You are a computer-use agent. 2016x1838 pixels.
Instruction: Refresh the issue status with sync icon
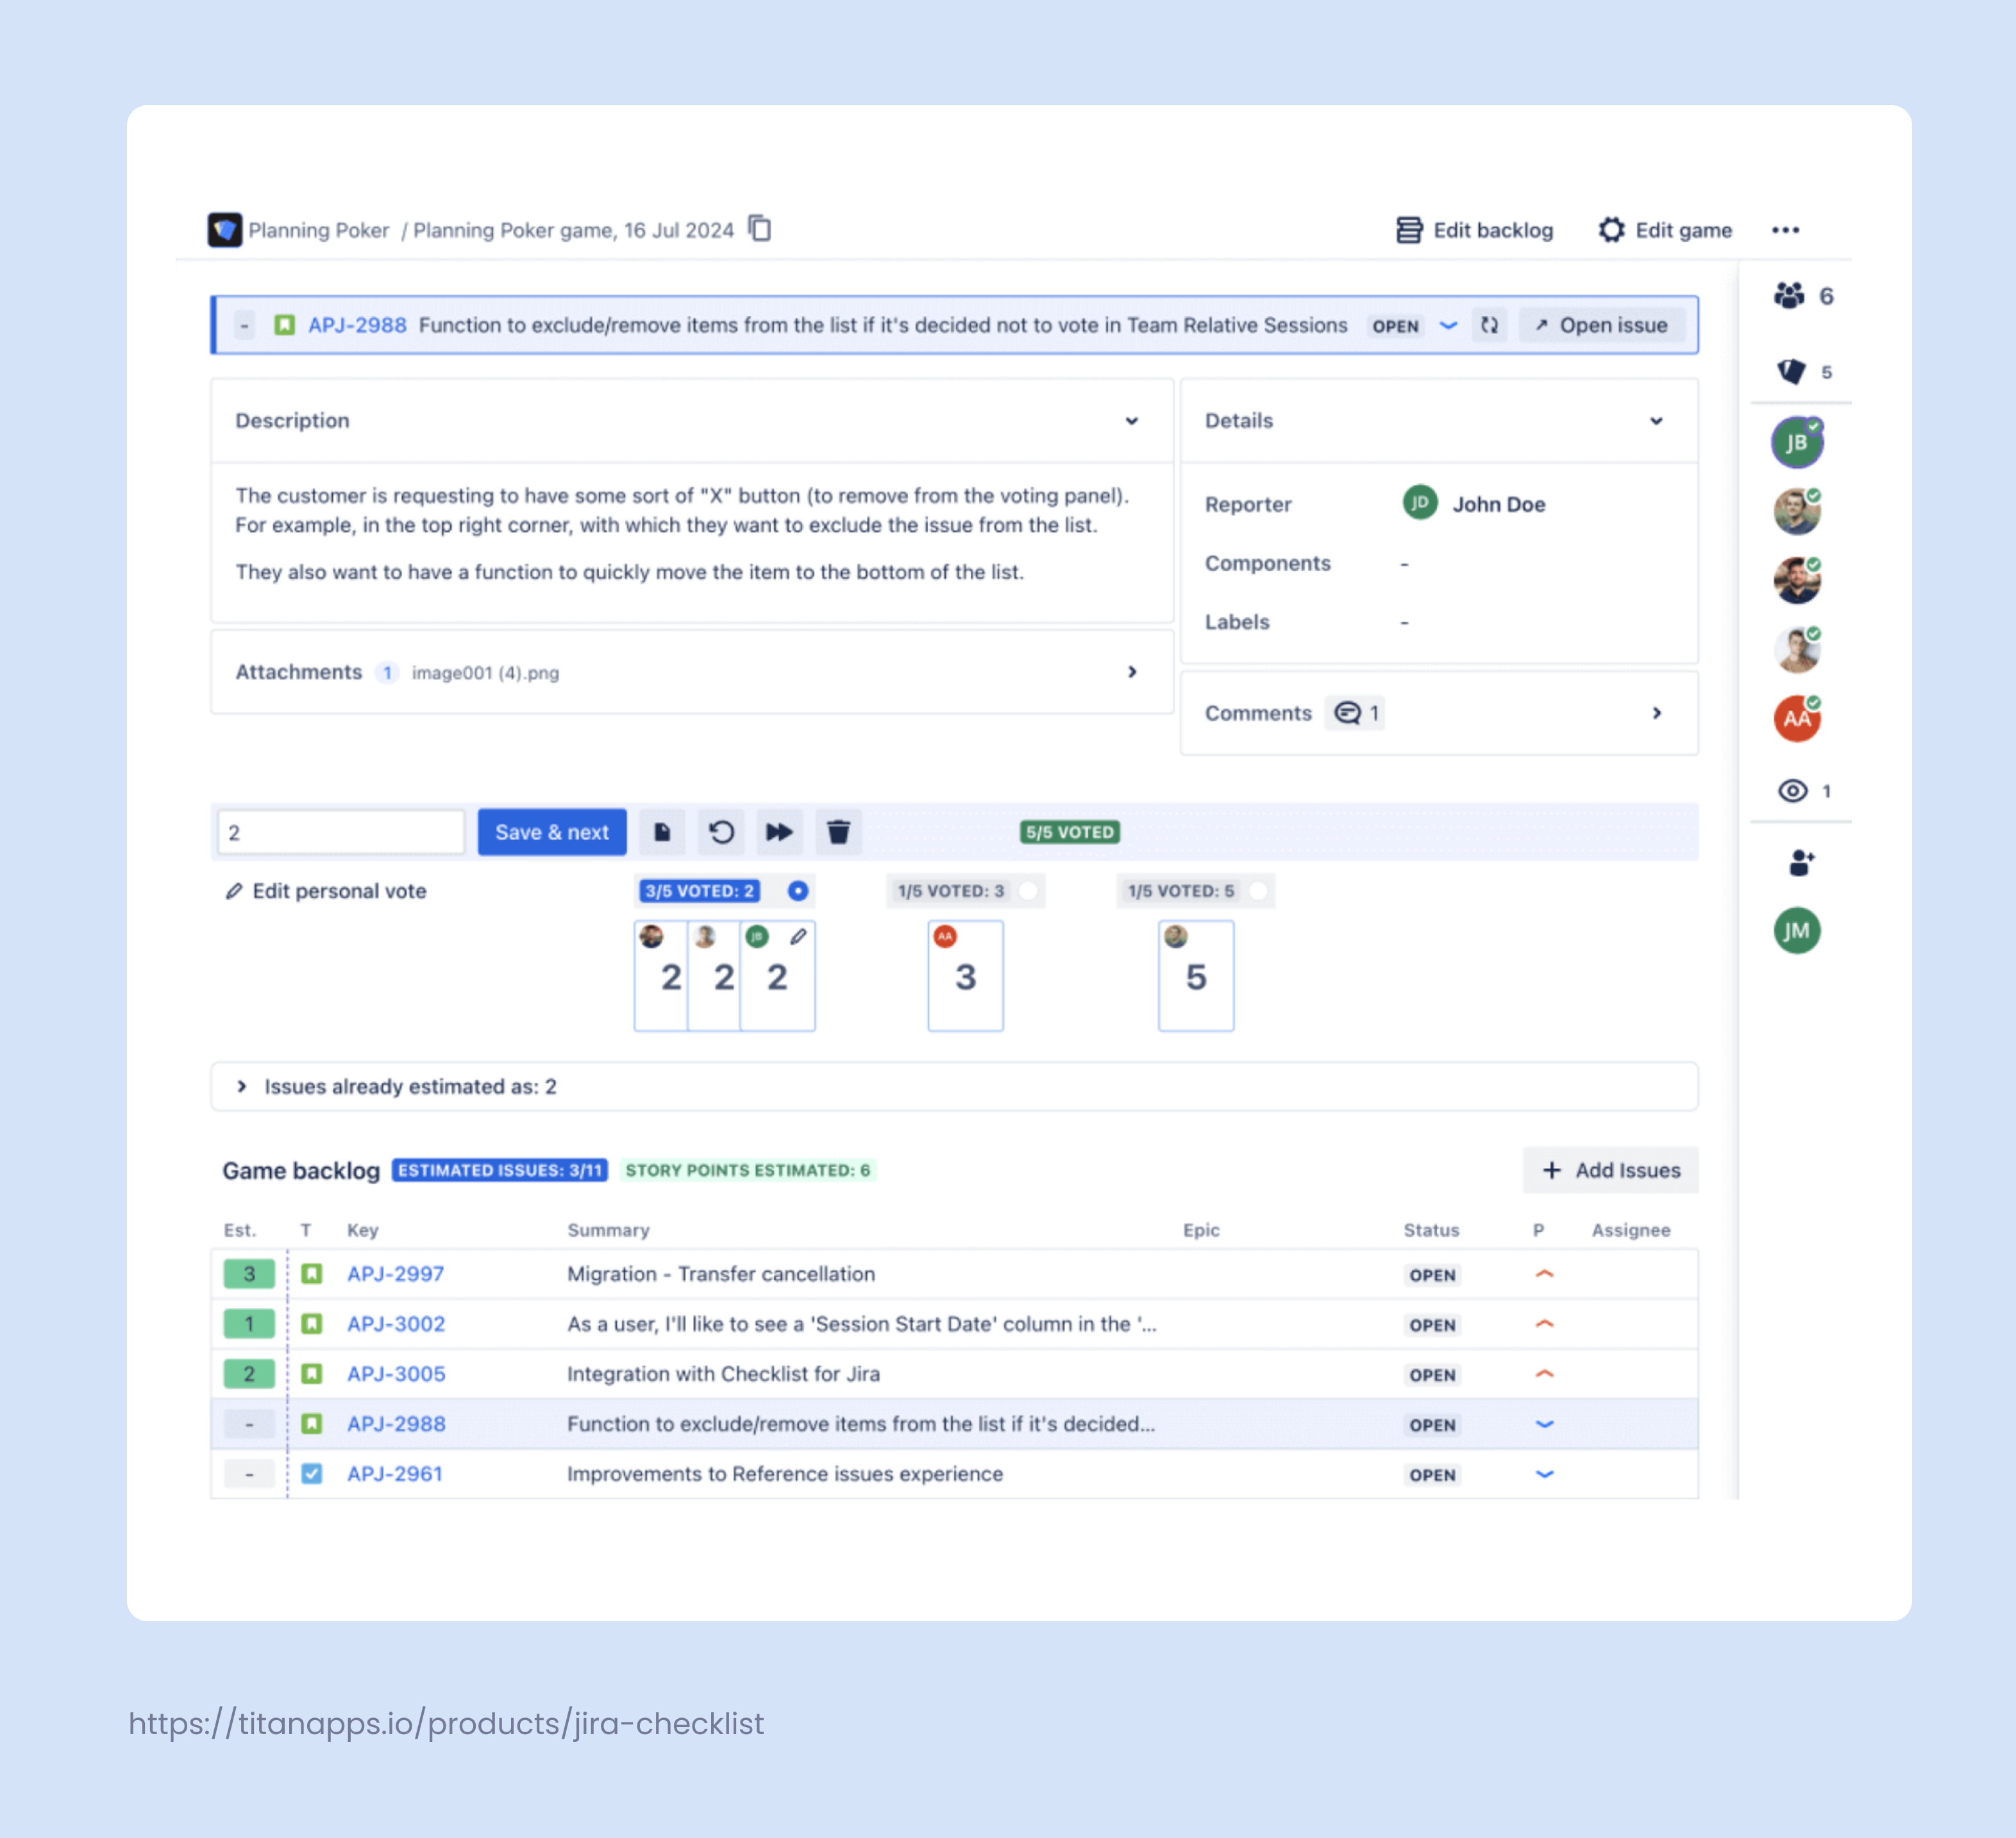[x=1489, y=325]
